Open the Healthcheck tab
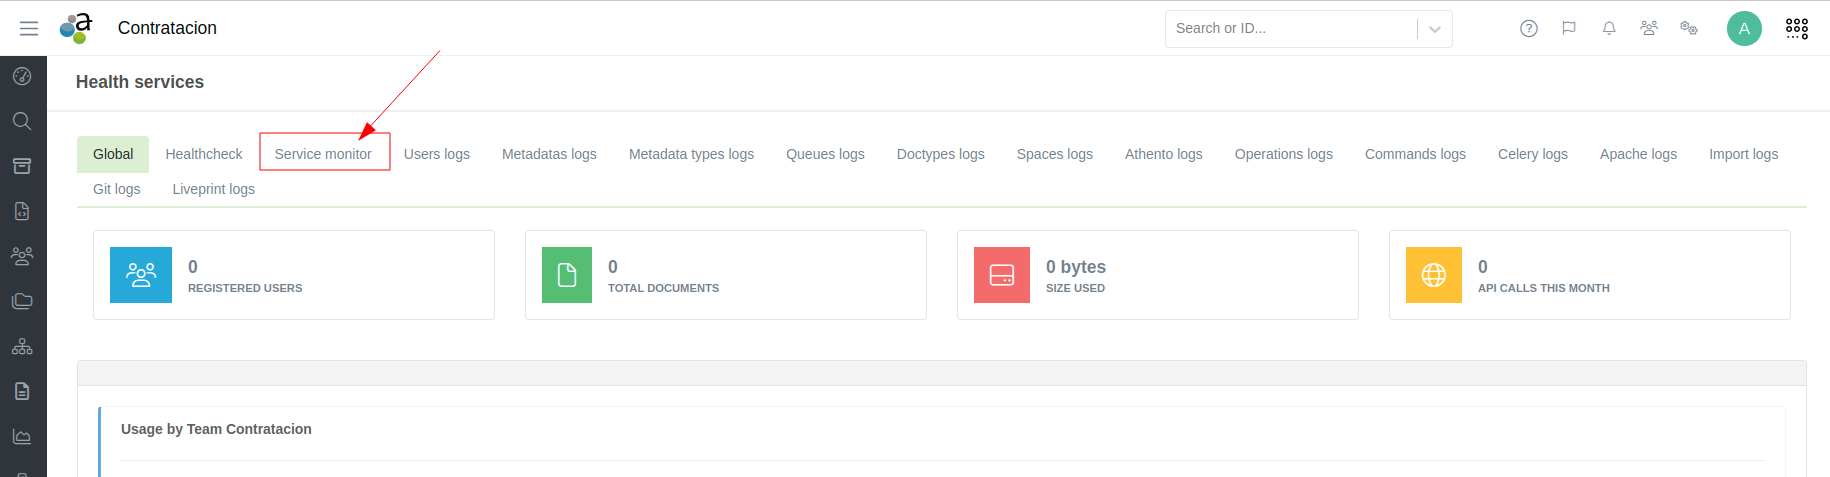1830x477 pixels. (204, 154)
